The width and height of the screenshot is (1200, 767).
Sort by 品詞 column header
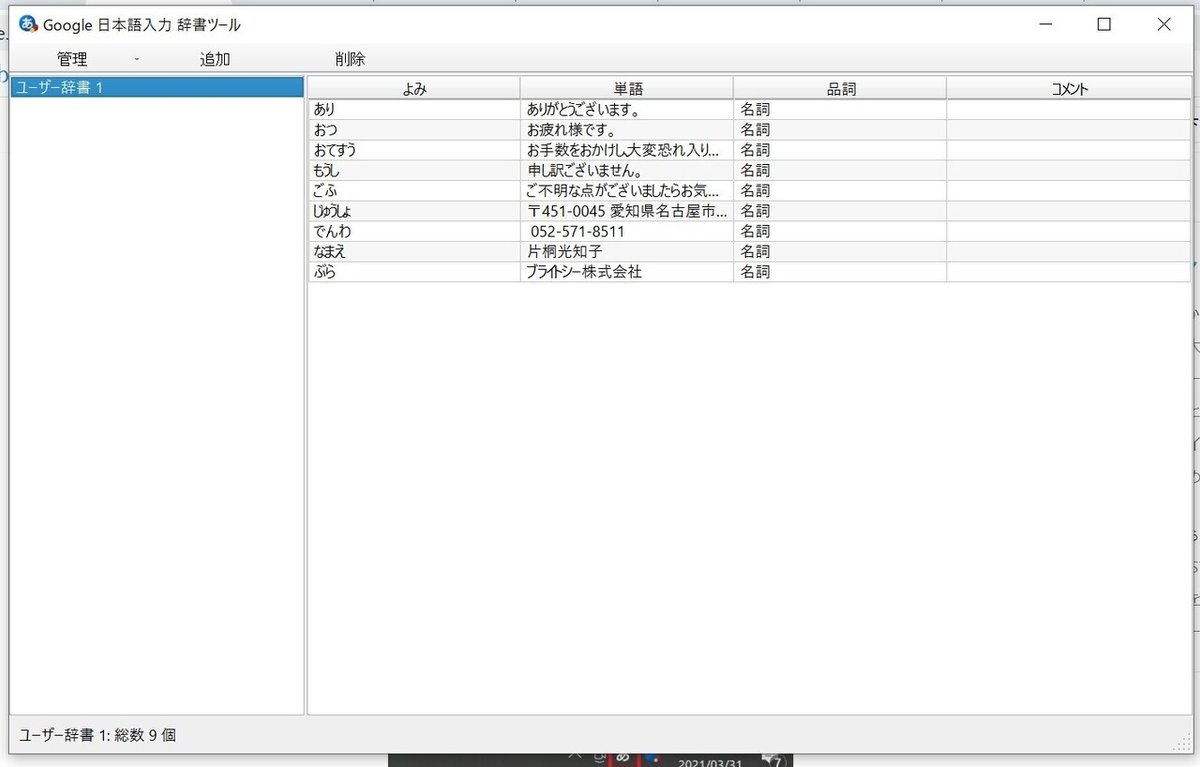coord(840,89)
